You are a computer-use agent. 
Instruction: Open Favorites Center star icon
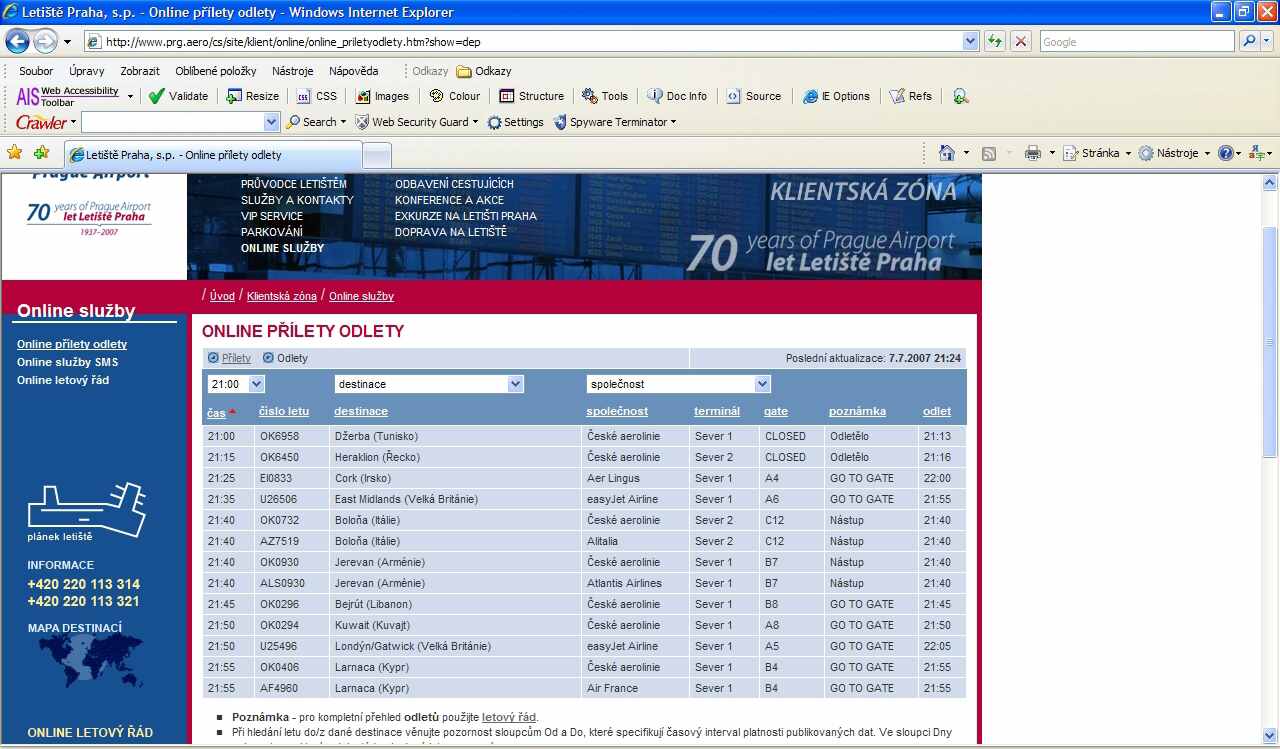[x=15, y=153]
